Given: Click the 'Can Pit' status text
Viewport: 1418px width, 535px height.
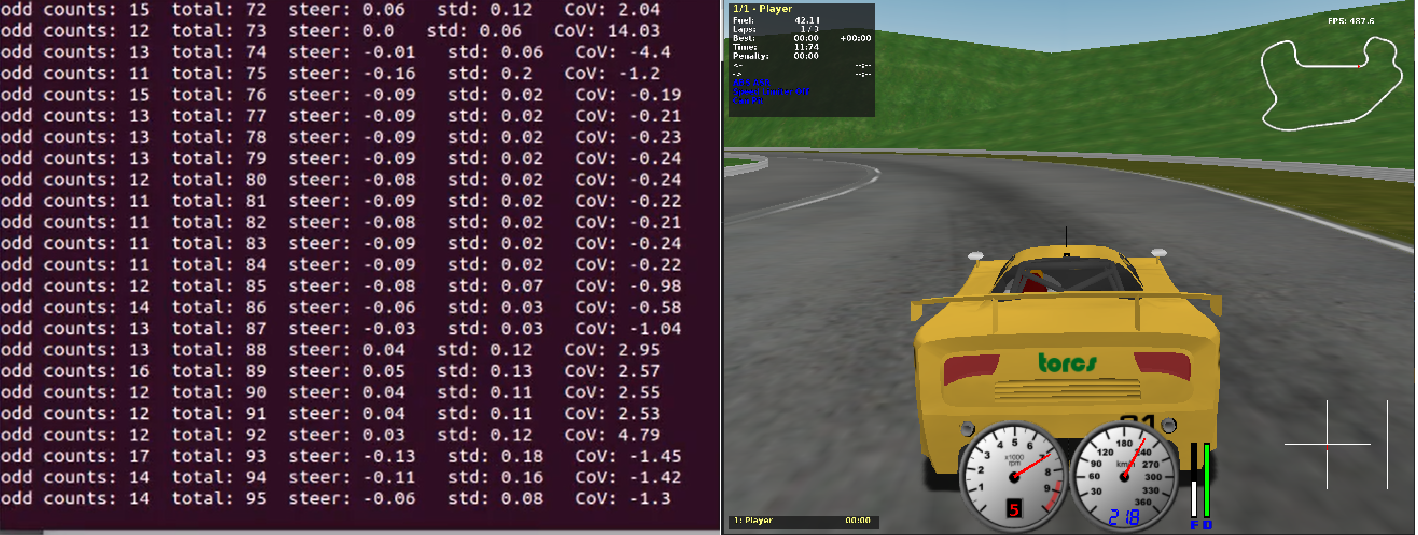Looking at the screenshot, I should coord(746,100).
